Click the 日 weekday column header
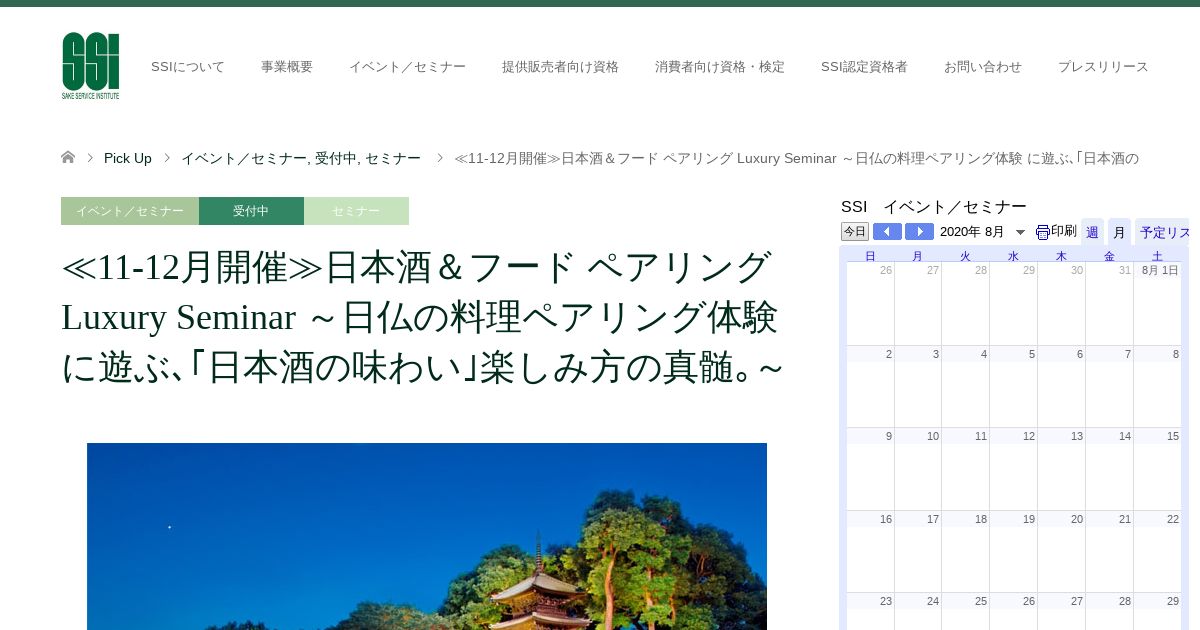 click(x=870, y=256)
